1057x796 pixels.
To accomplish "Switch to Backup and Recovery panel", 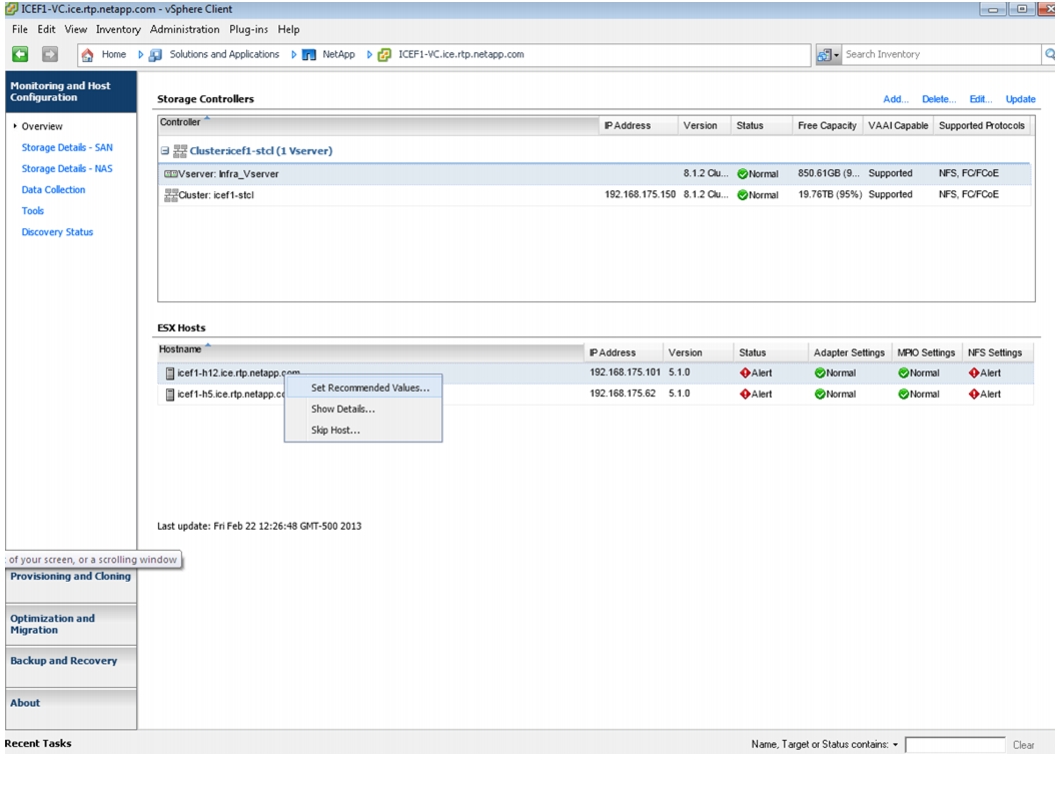I will (x=71, y=667).
